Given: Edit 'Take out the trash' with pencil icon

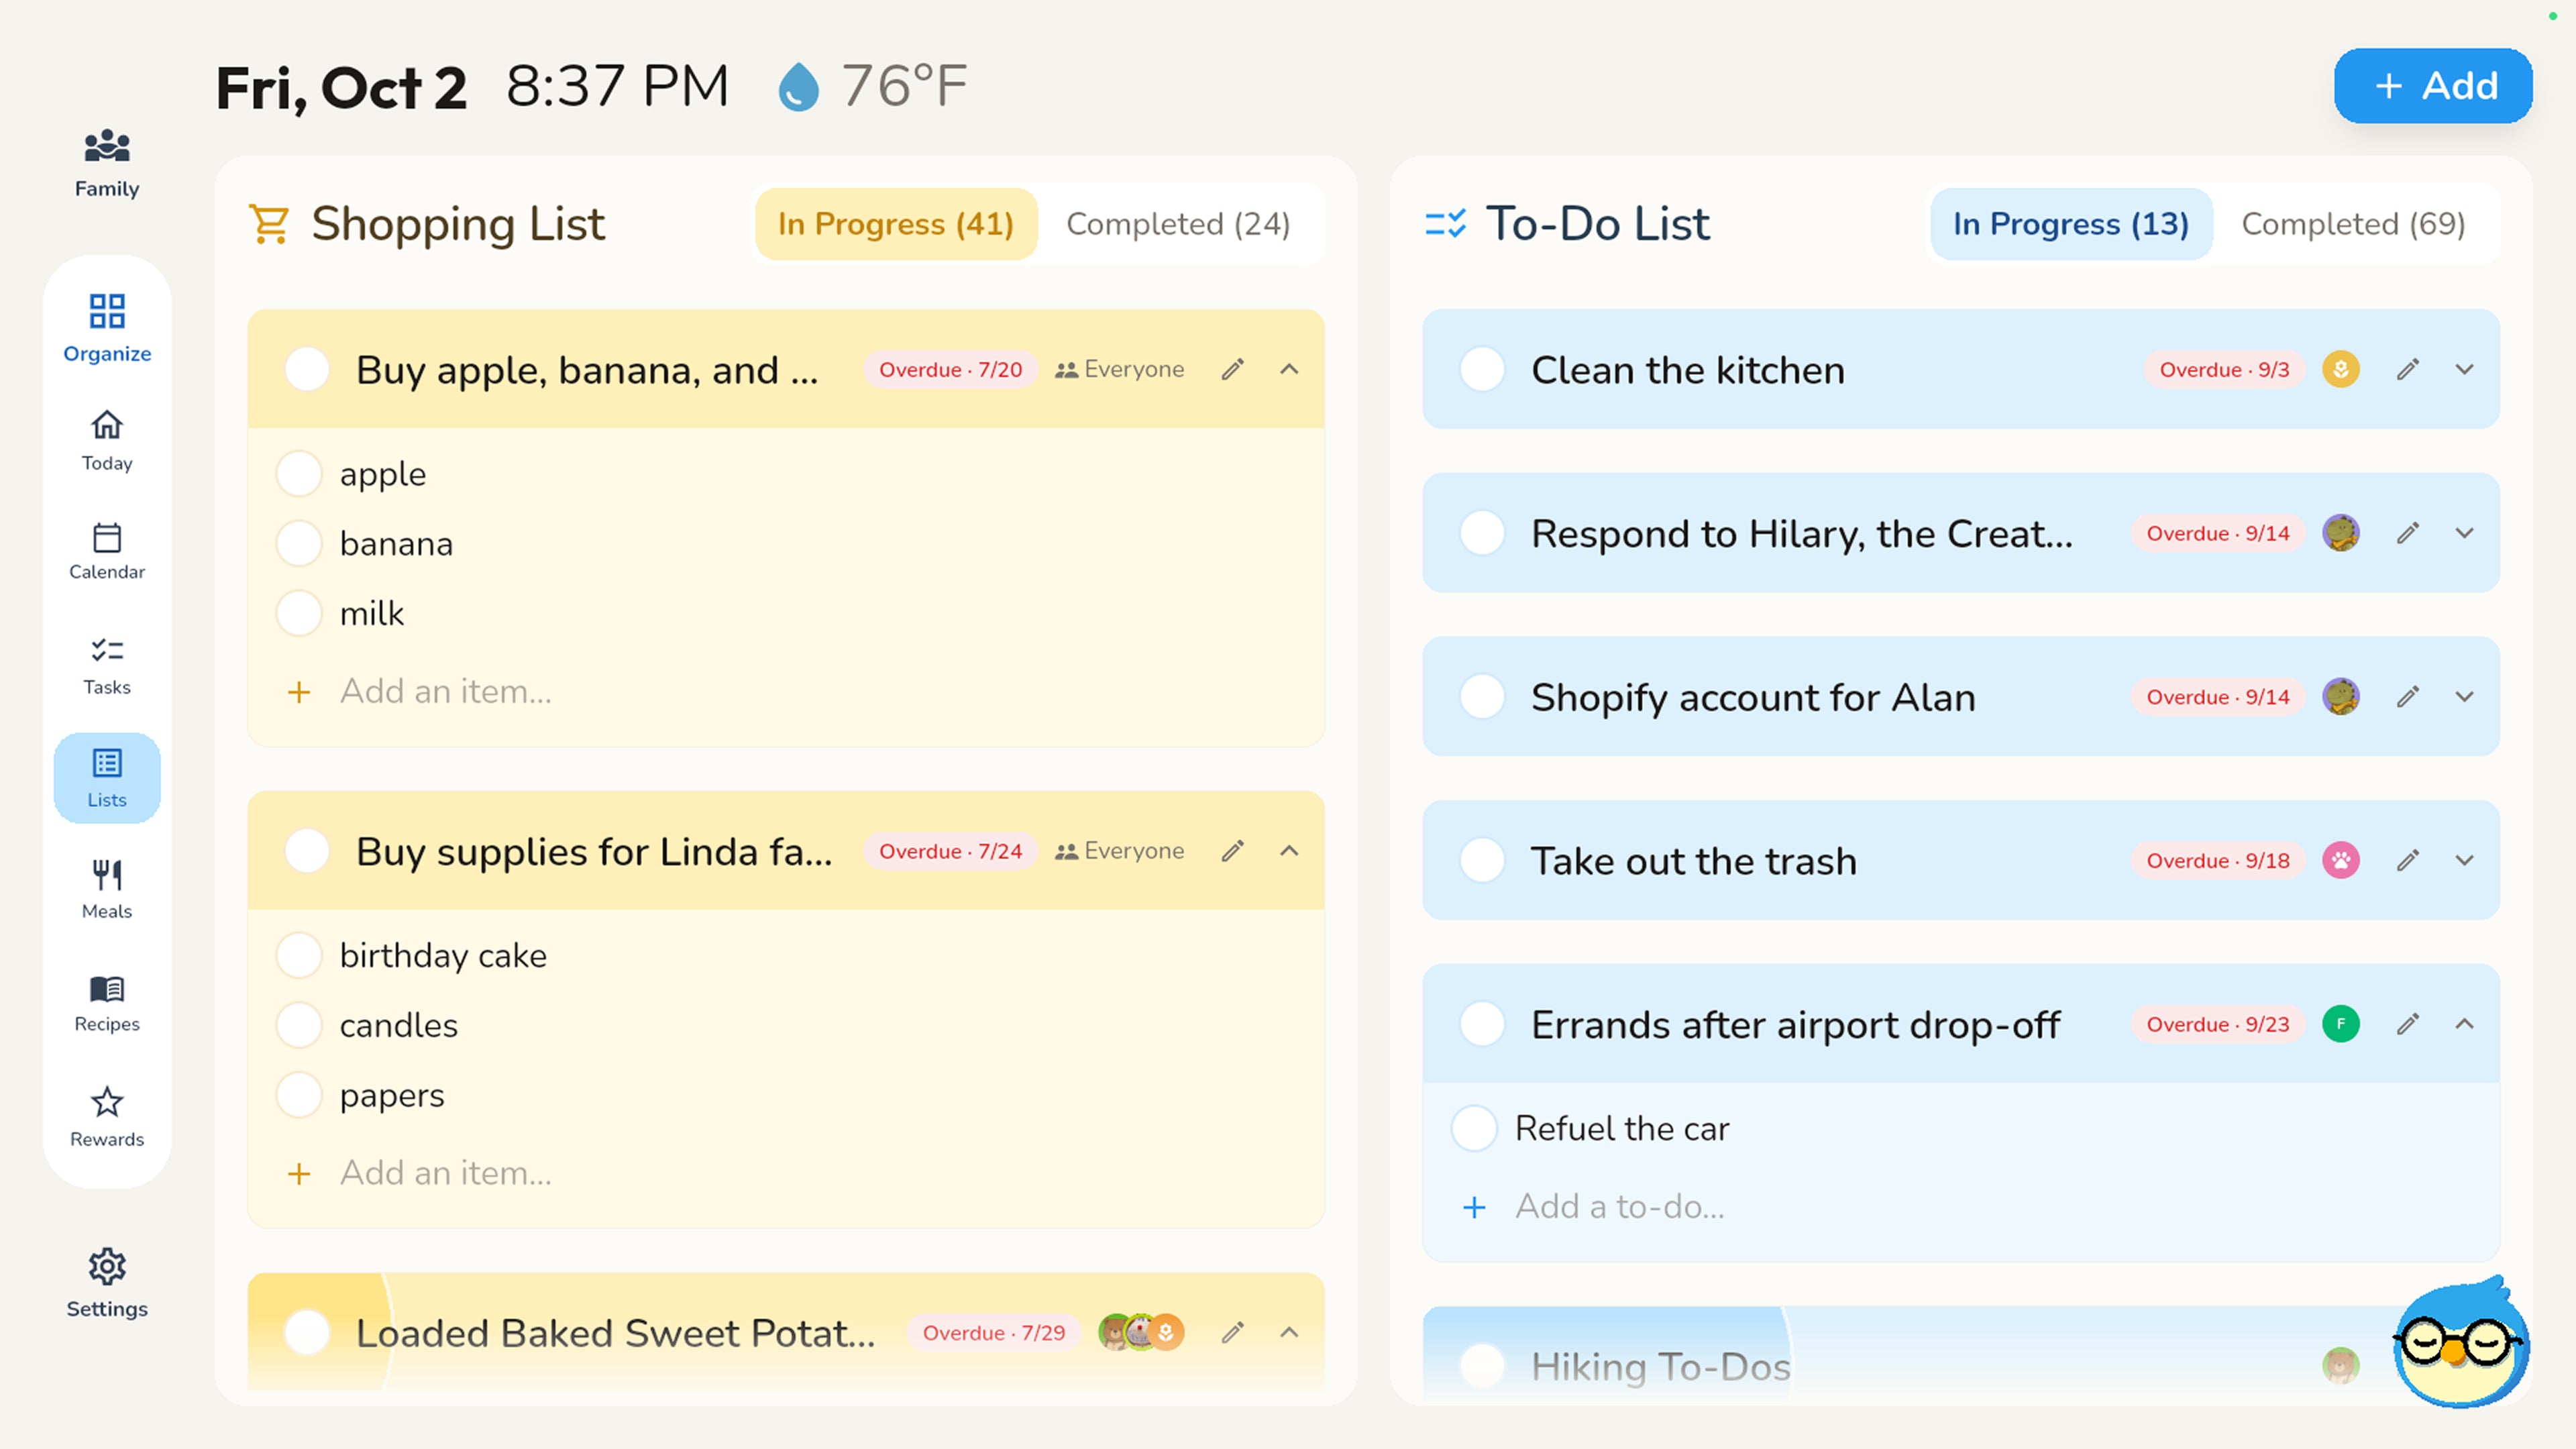Looking at the screenshot, I should pyautogui.click(x=2408, y=860).
